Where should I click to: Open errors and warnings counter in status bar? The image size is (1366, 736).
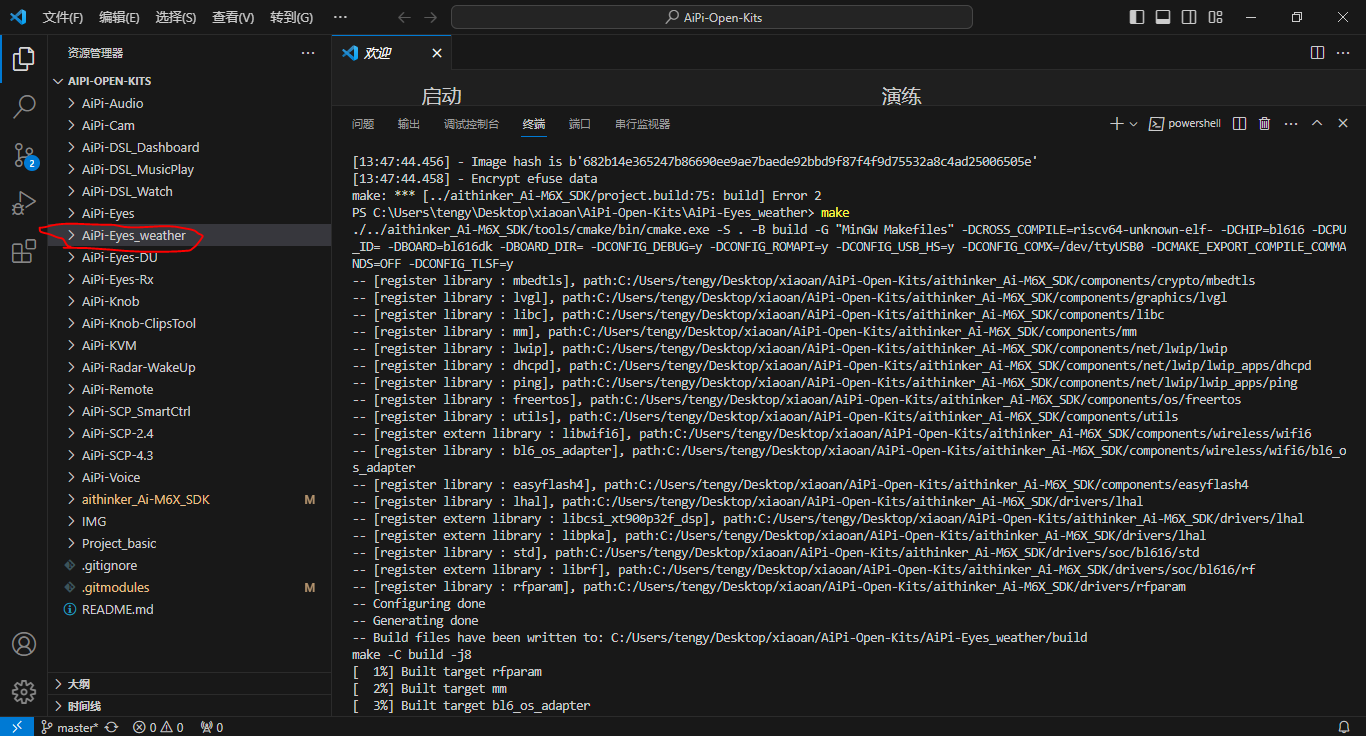(x=158, y=727)
